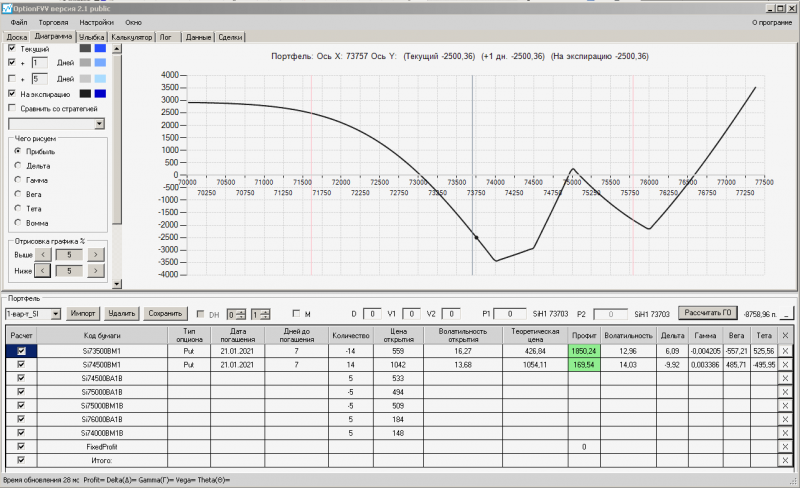The image size is (800, 488).
Task: Delete the Si73500BM1 row with its X
Action: coord(785,351)
